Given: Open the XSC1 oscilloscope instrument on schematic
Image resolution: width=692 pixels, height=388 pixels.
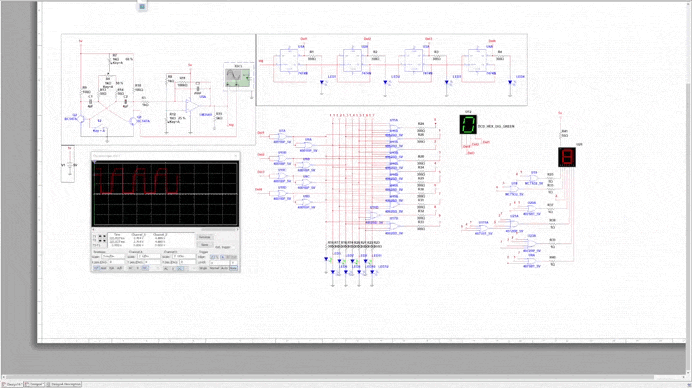Looking at the screenshot, I should coord(238,78).
